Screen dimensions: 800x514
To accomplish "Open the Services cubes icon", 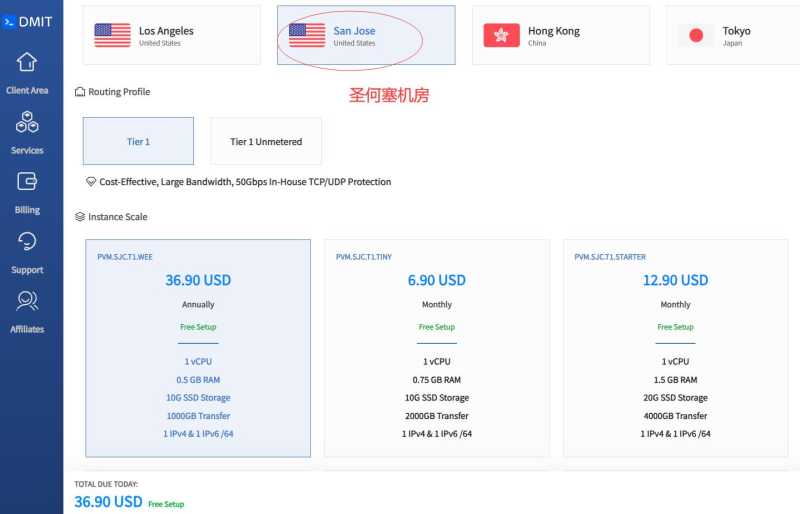I will tap(27, 122).
